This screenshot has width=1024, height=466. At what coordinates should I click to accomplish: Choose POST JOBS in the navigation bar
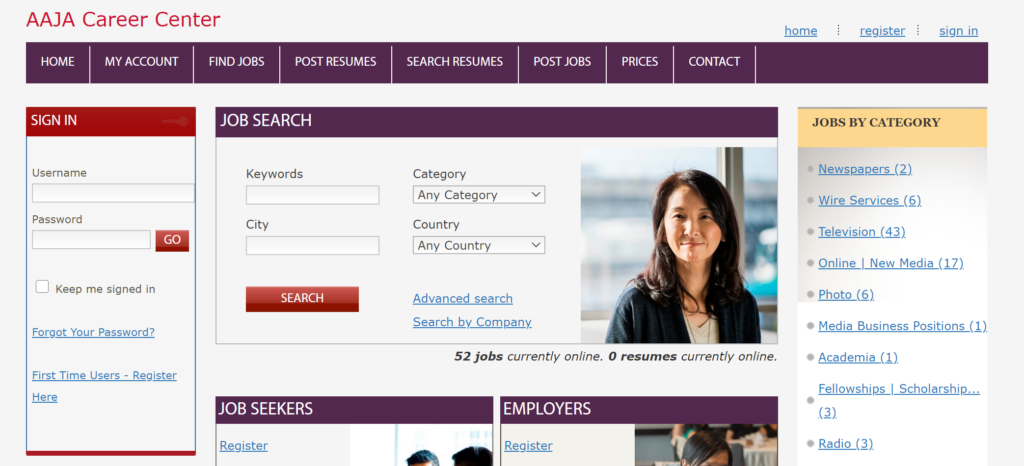point(562,62)
